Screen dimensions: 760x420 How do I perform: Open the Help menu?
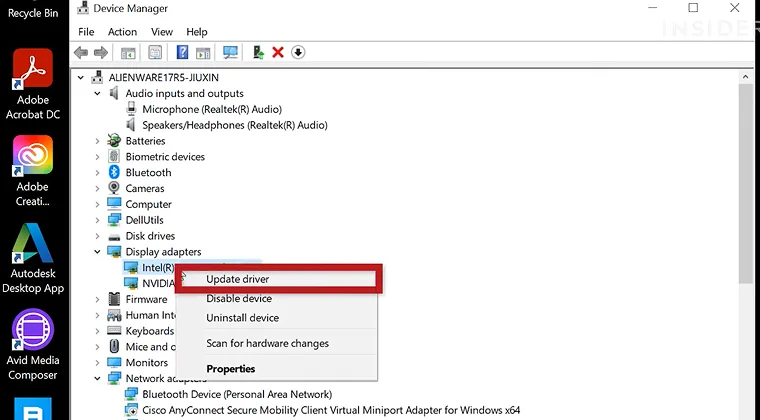tap(197, 32)
